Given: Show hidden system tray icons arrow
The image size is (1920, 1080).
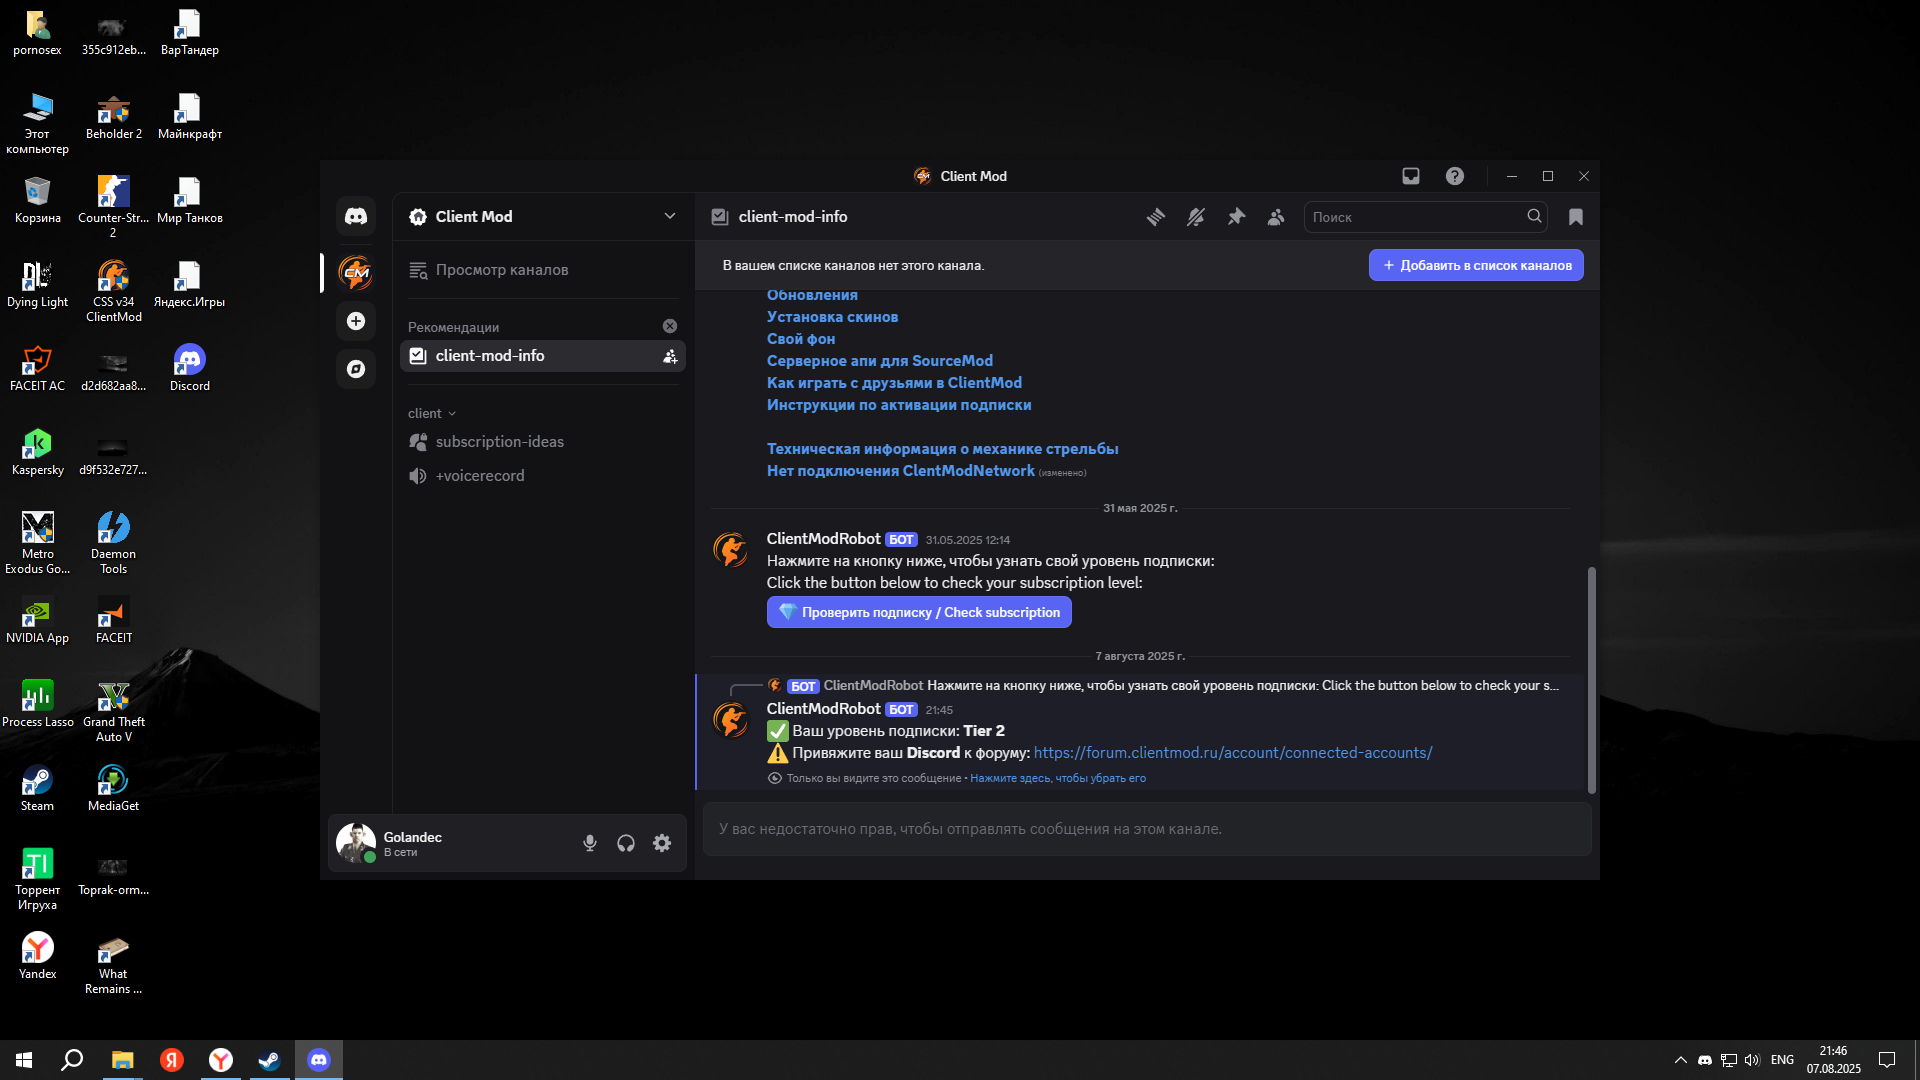Looking at the screenshot, I should coord(1680,1060).
